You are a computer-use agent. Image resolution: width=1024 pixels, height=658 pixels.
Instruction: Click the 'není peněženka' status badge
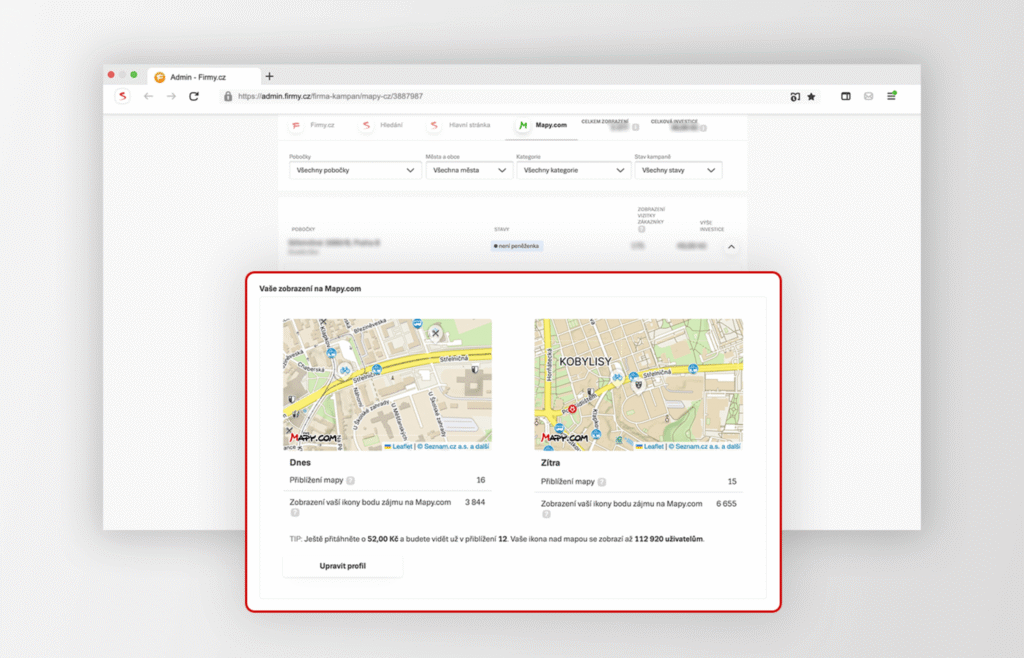(517, 246)
